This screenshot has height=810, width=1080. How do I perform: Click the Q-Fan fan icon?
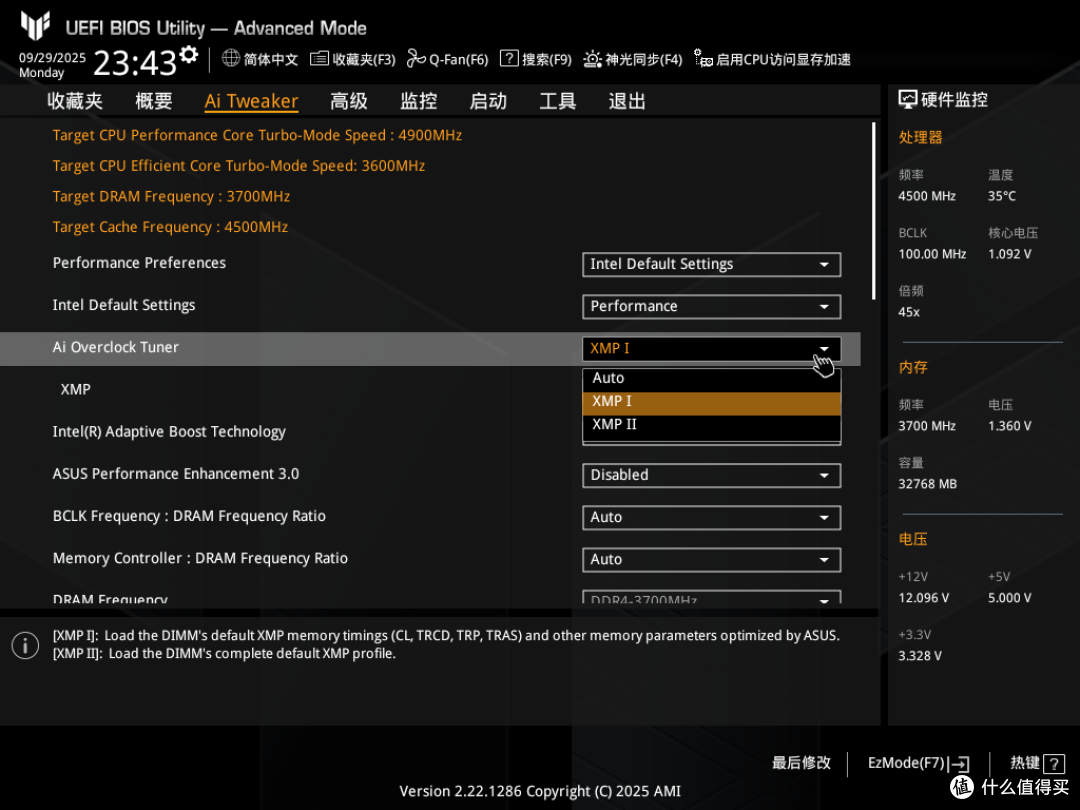click(416, 59)
